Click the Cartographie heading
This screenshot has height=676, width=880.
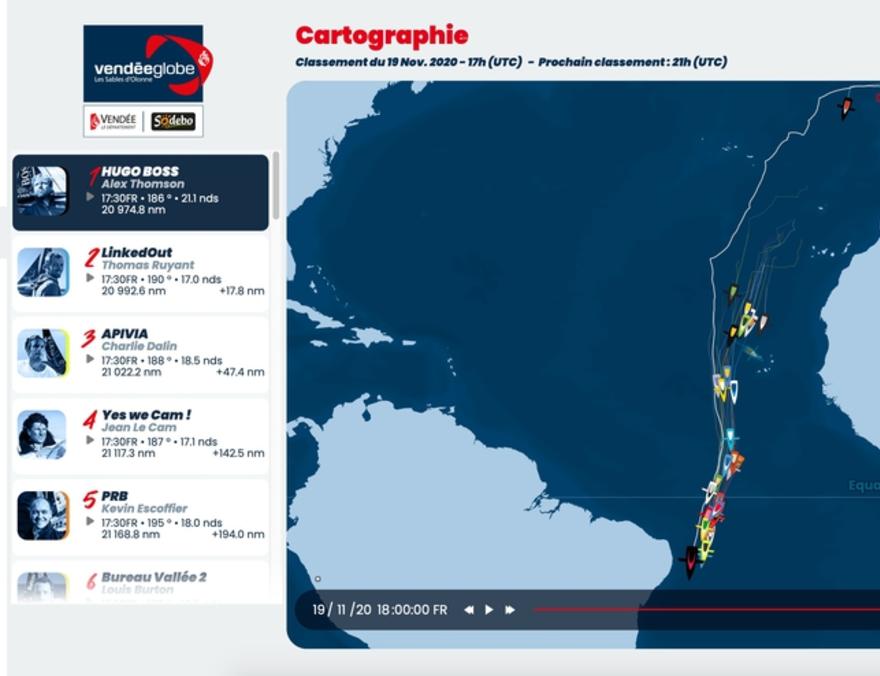pyautogui.click(x=382, y=35)
